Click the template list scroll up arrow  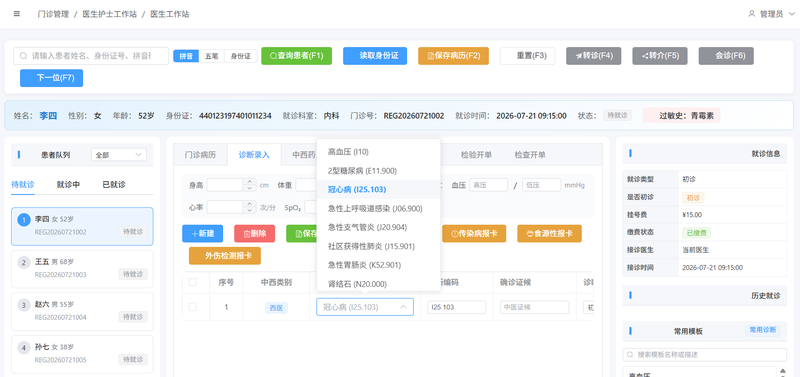pos(783,370)
